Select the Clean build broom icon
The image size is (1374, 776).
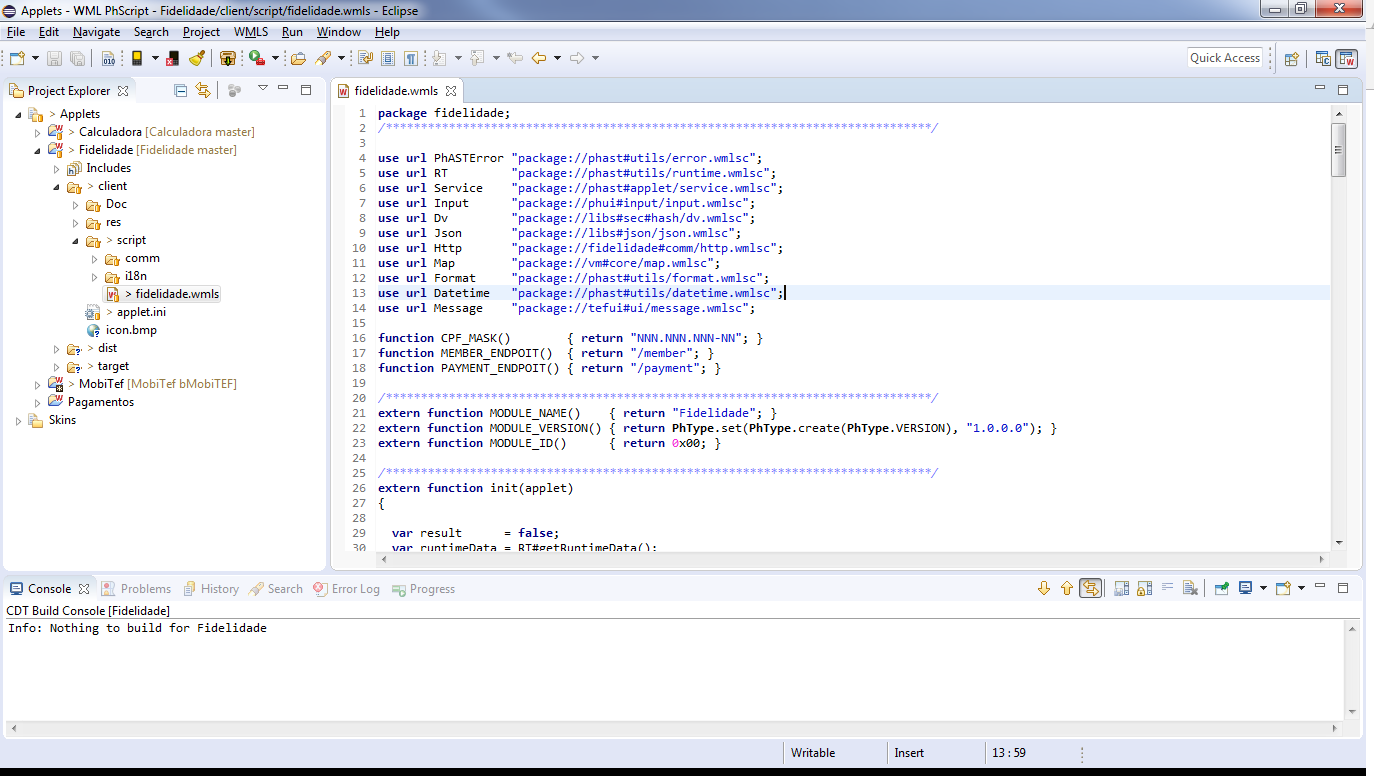tap(195, 57)
